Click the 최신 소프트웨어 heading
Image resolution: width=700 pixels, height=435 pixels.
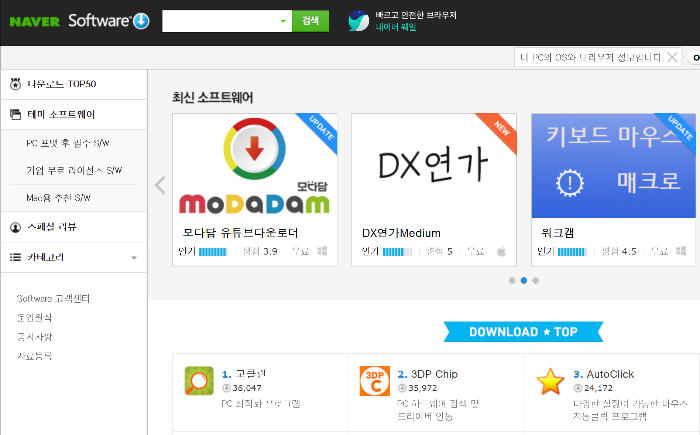pos(212,97)
